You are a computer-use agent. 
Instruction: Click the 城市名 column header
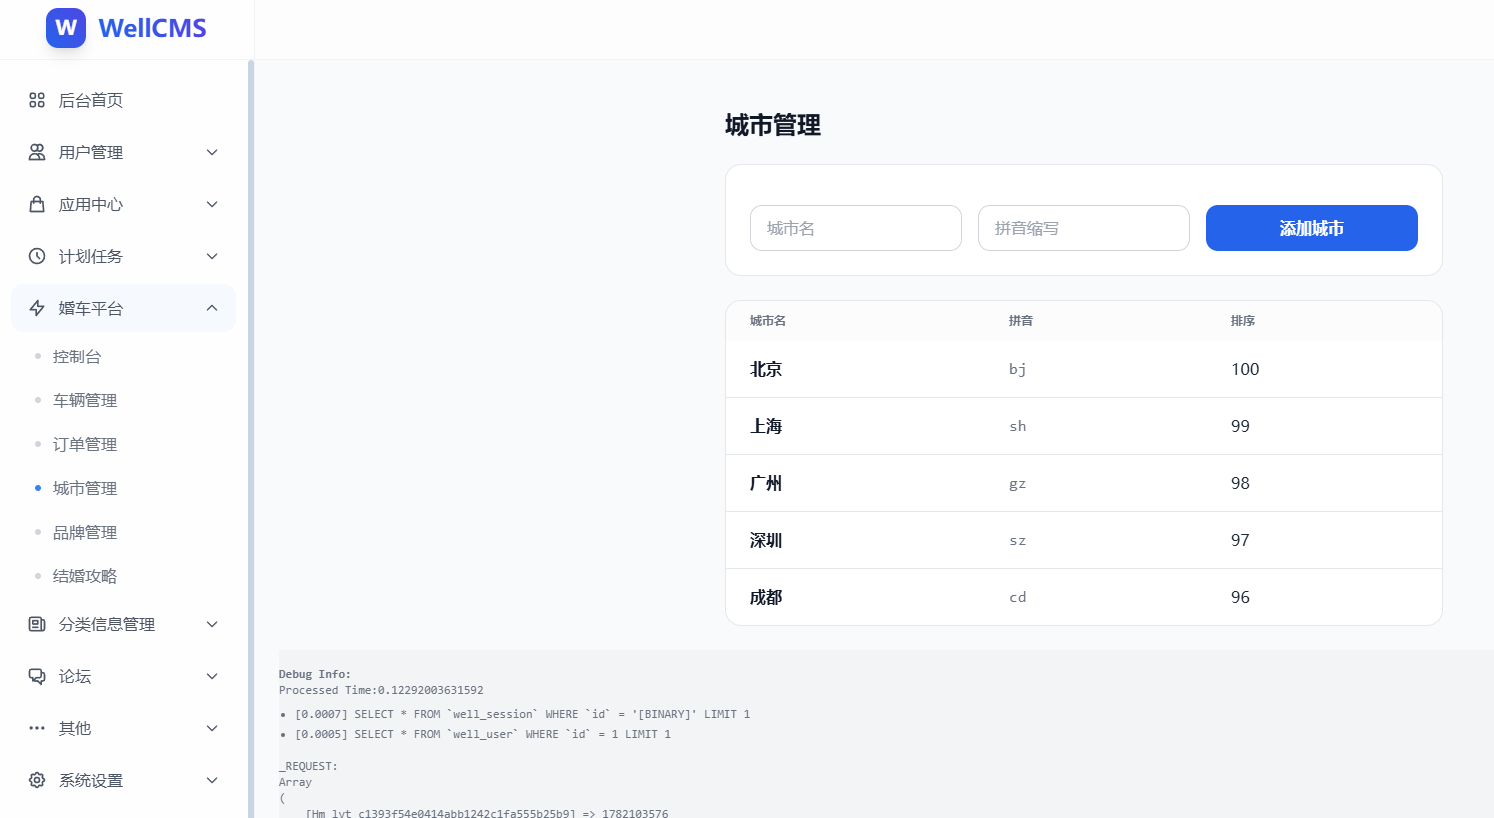tap(768, 321)
